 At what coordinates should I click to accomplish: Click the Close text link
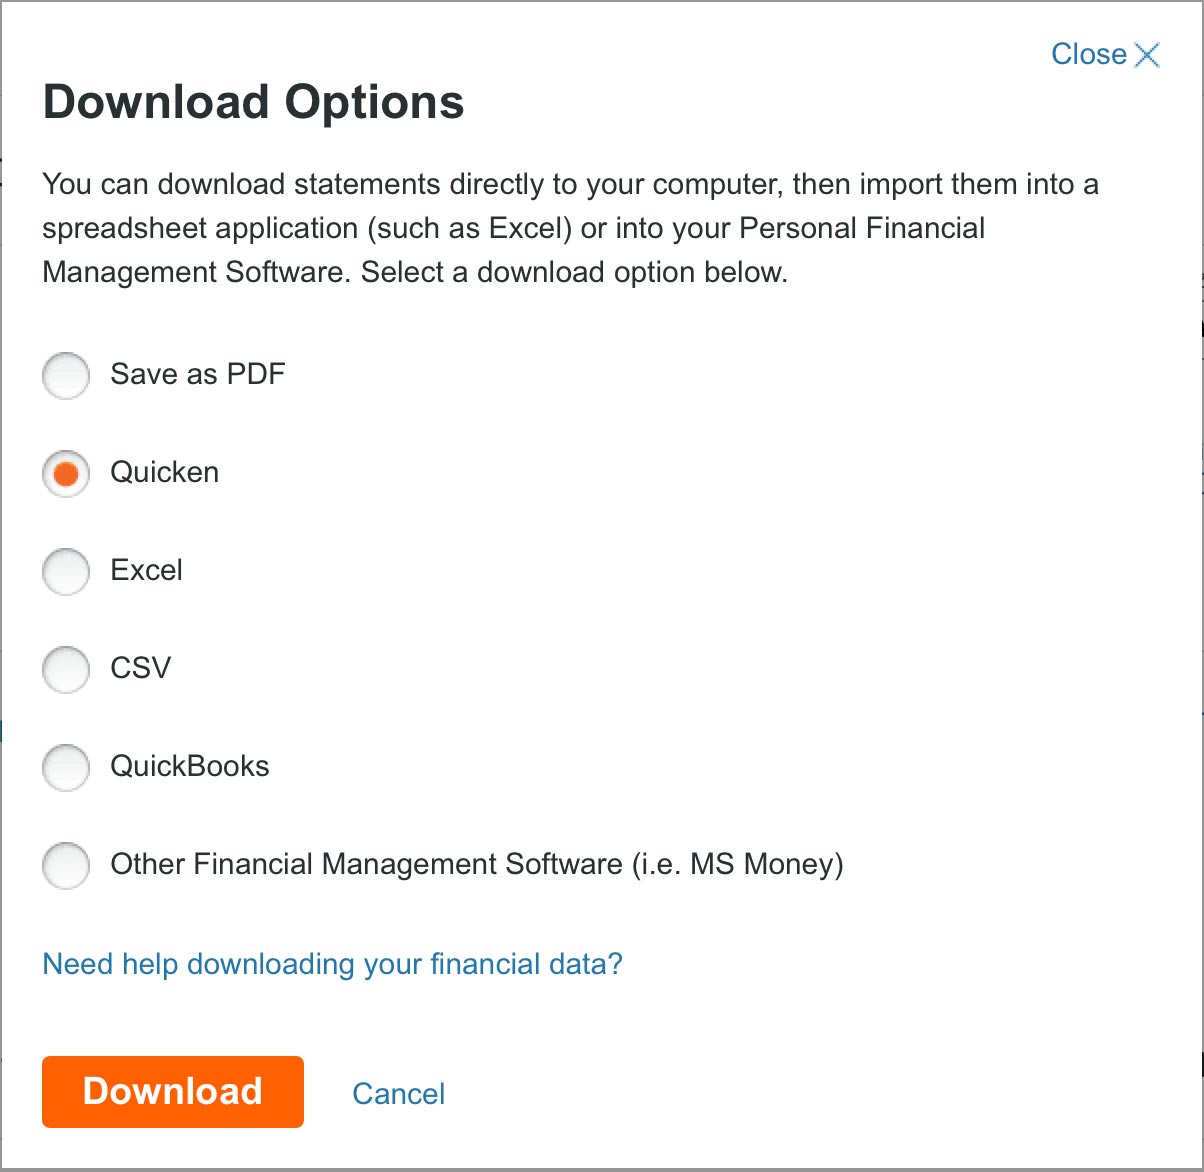click(1088, 54)
